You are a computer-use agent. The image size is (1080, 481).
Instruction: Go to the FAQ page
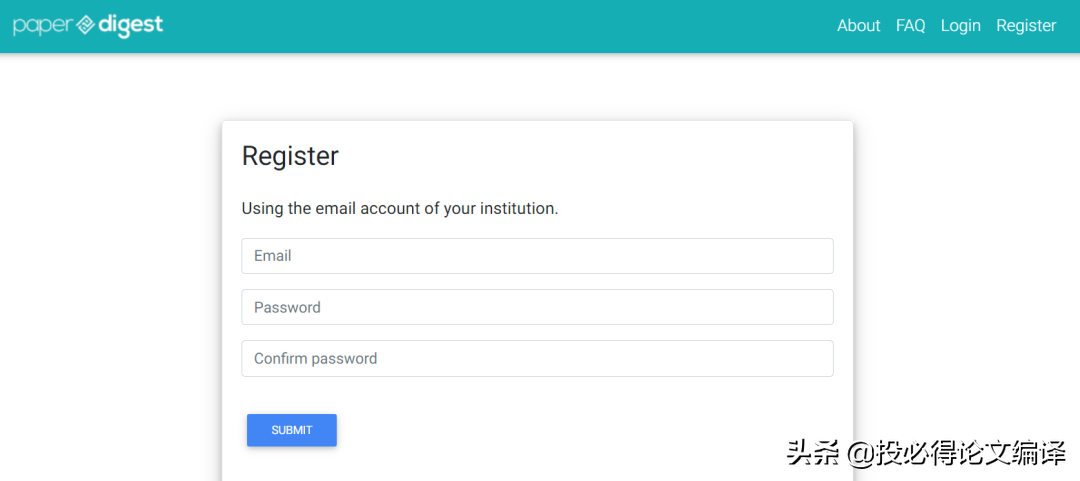[x=910, y=26]
